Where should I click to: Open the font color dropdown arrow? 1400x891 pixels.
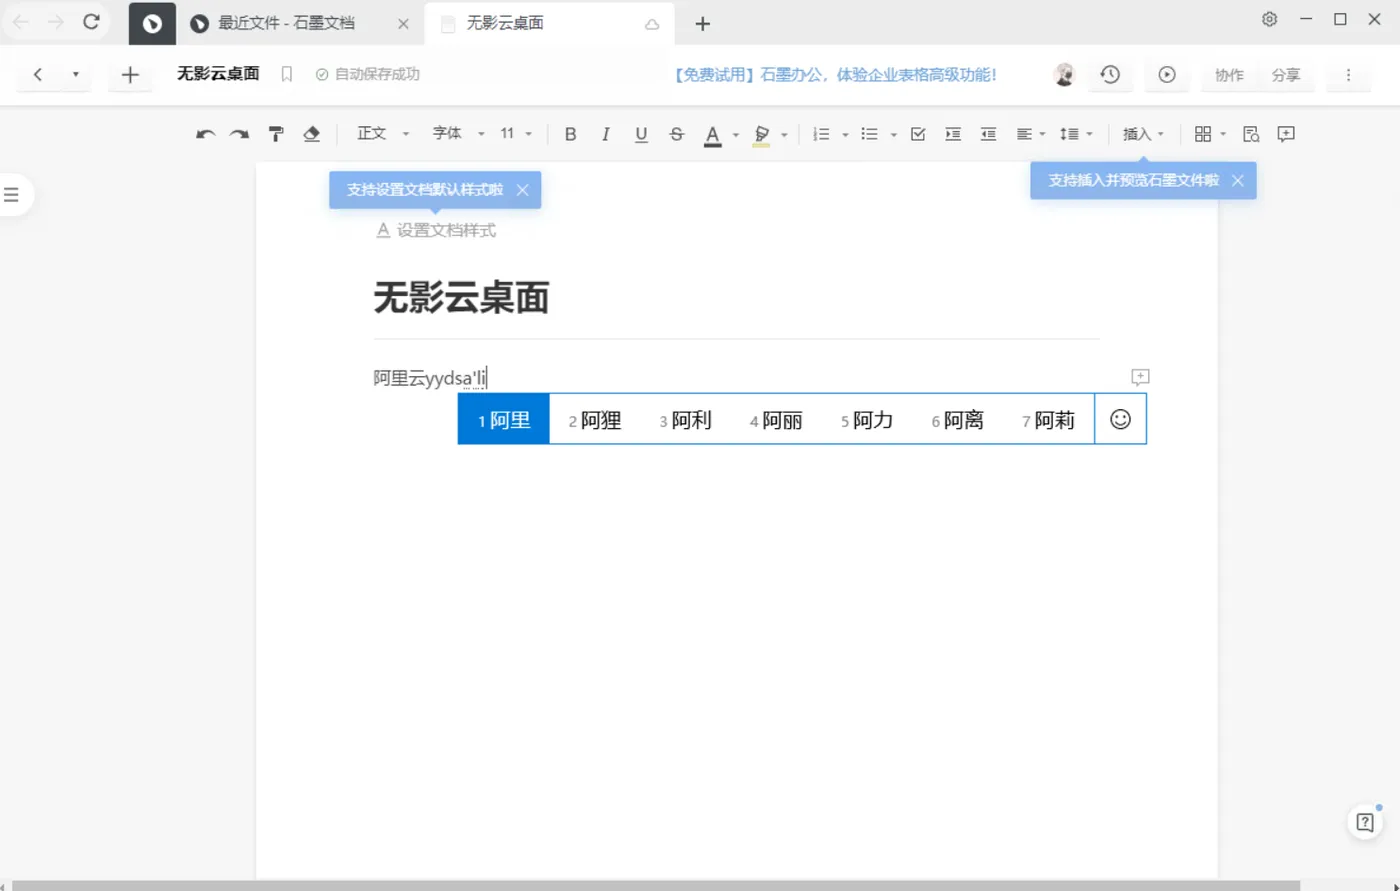736,135
